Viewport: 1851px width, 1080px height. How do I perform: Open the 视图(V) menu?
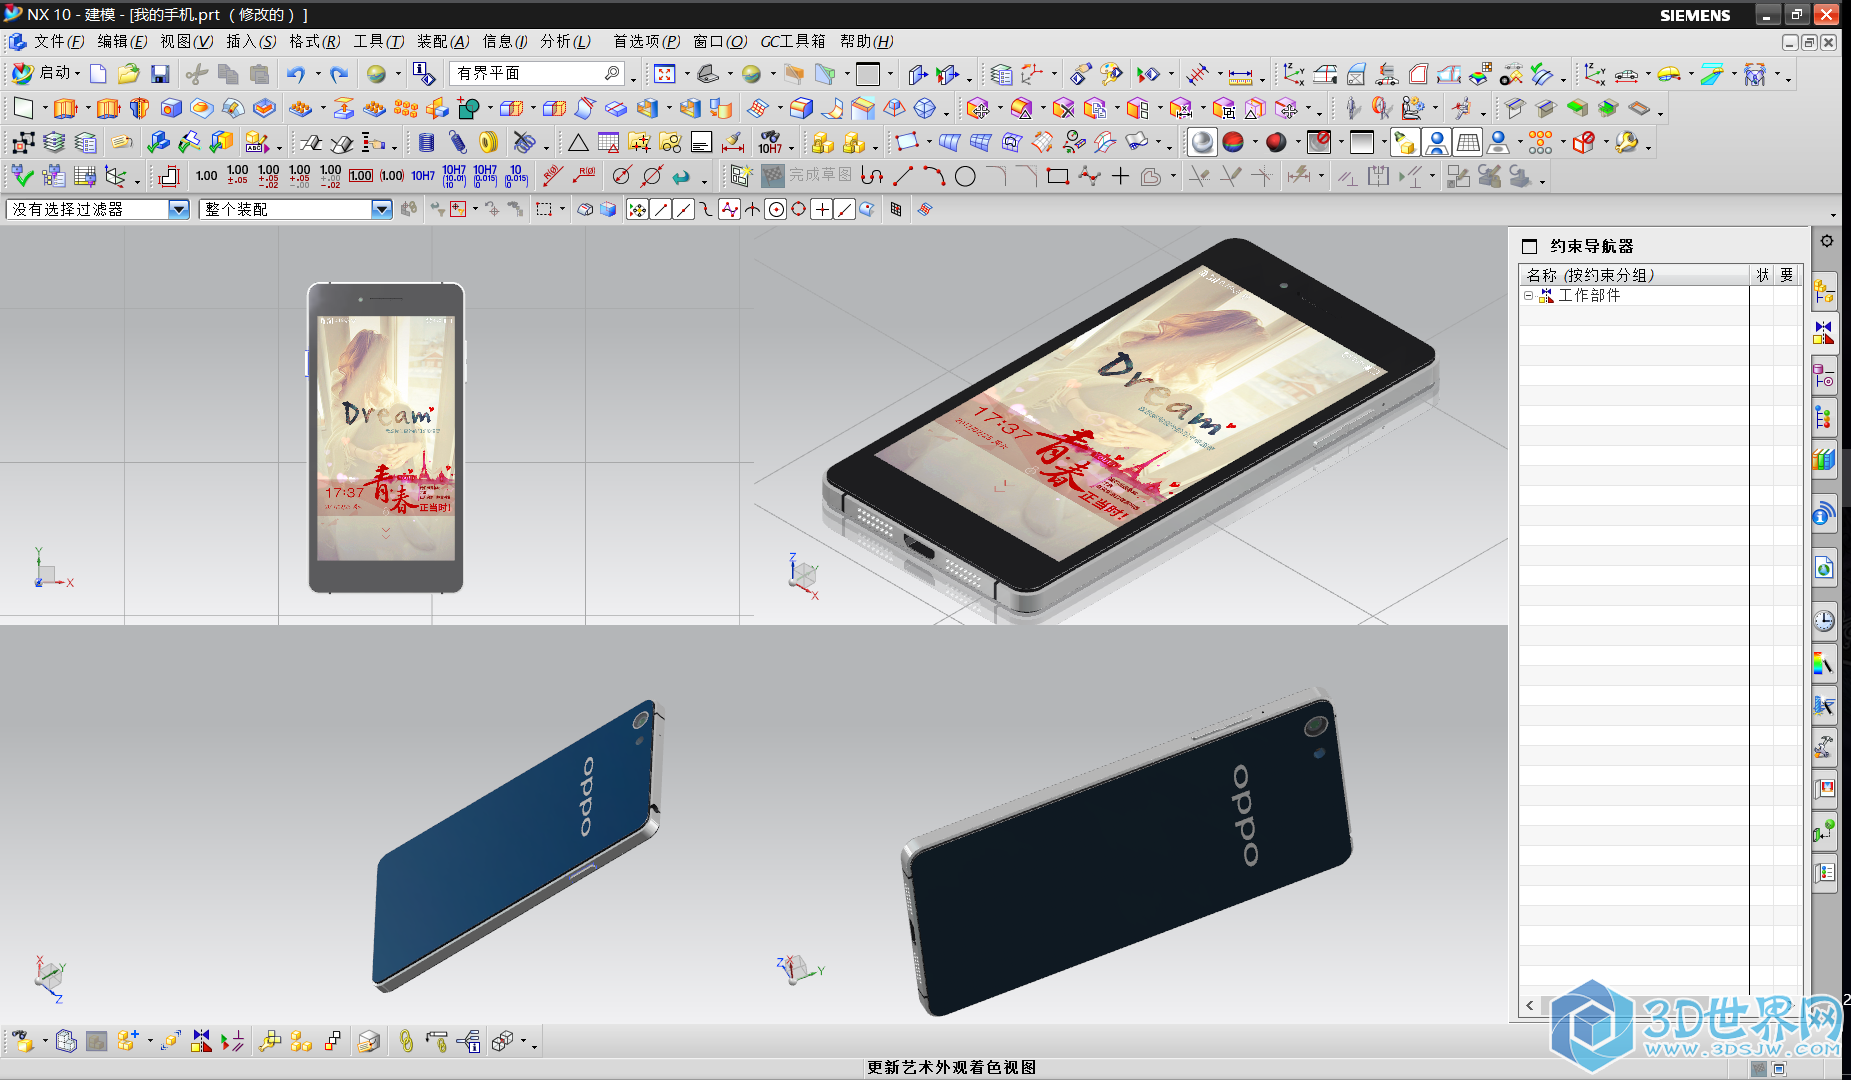[x=186, y=41]
